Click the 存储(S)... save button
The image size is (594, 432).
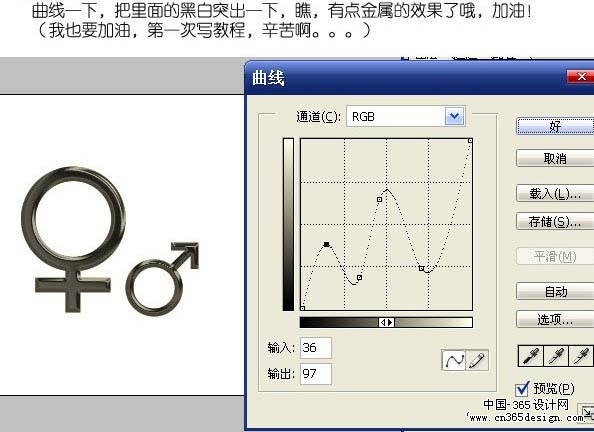(555, 221)
